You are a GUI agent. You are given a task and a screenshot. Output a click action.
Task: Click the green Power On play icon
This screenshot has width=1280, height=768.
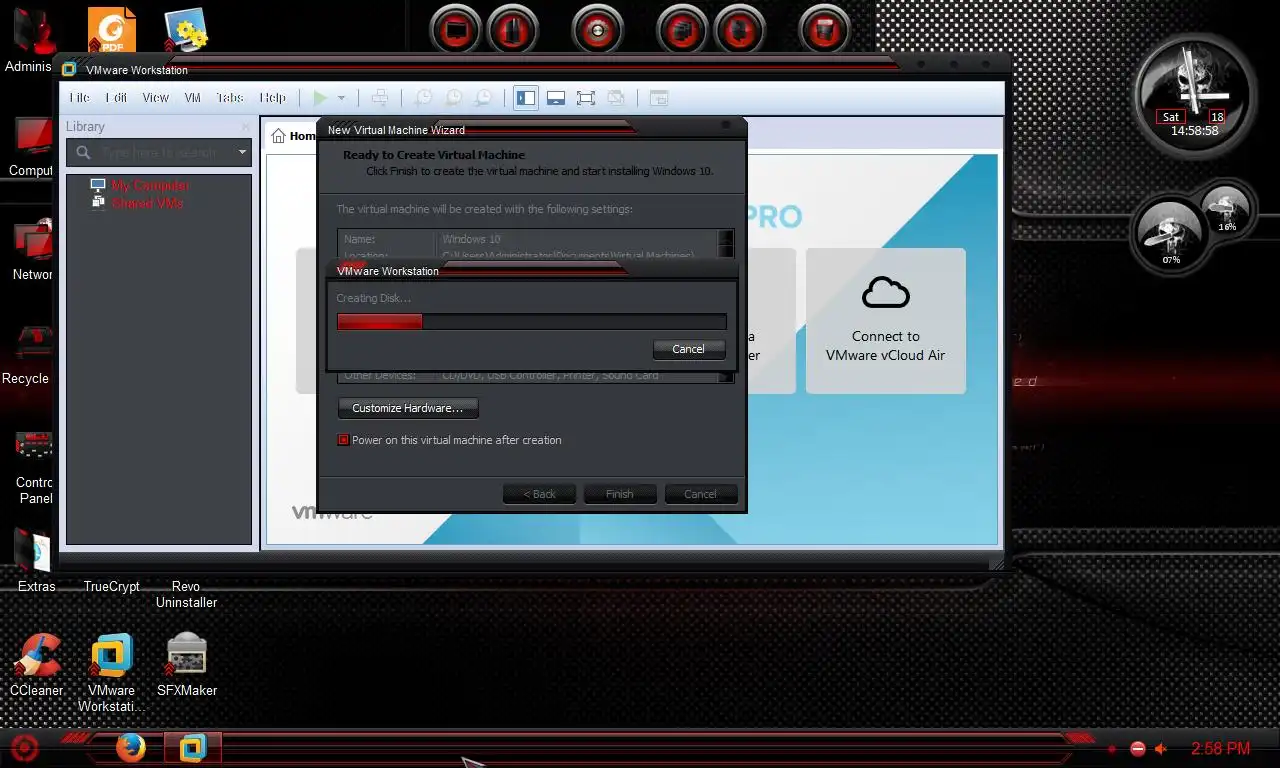320,98
